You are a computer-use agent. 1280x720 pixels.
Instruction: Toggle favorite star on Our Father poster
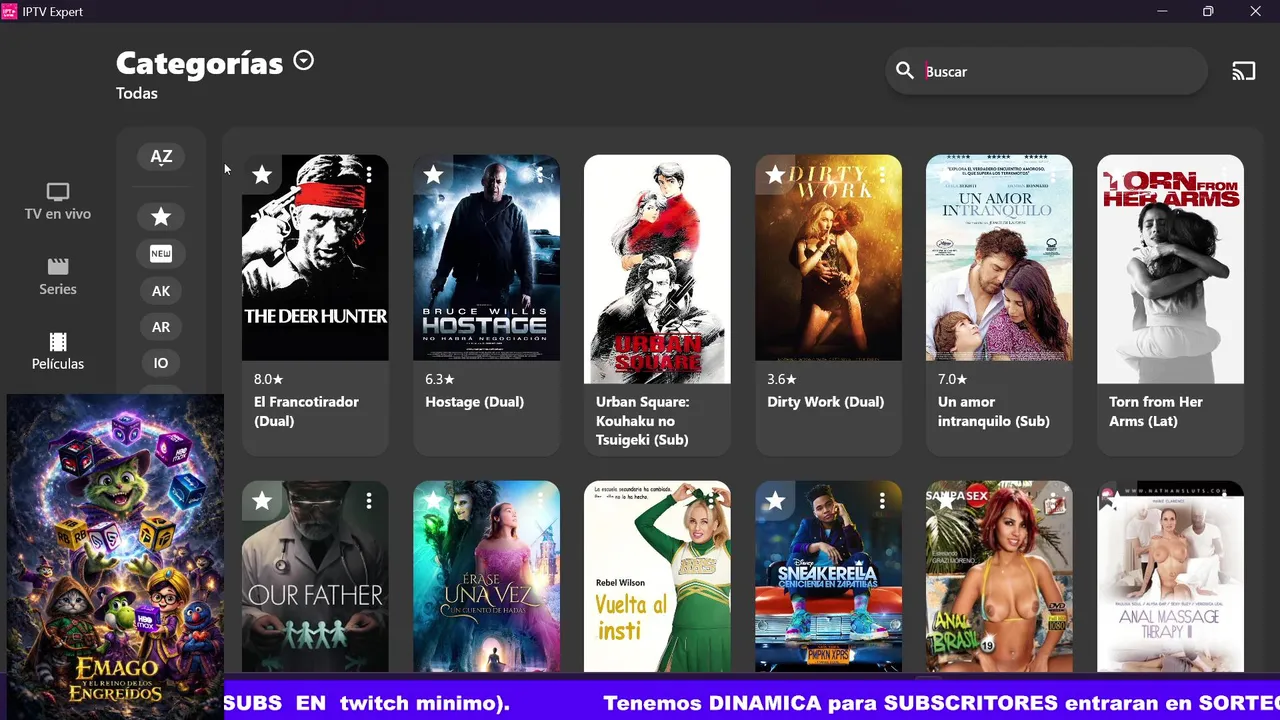[262, 501]
